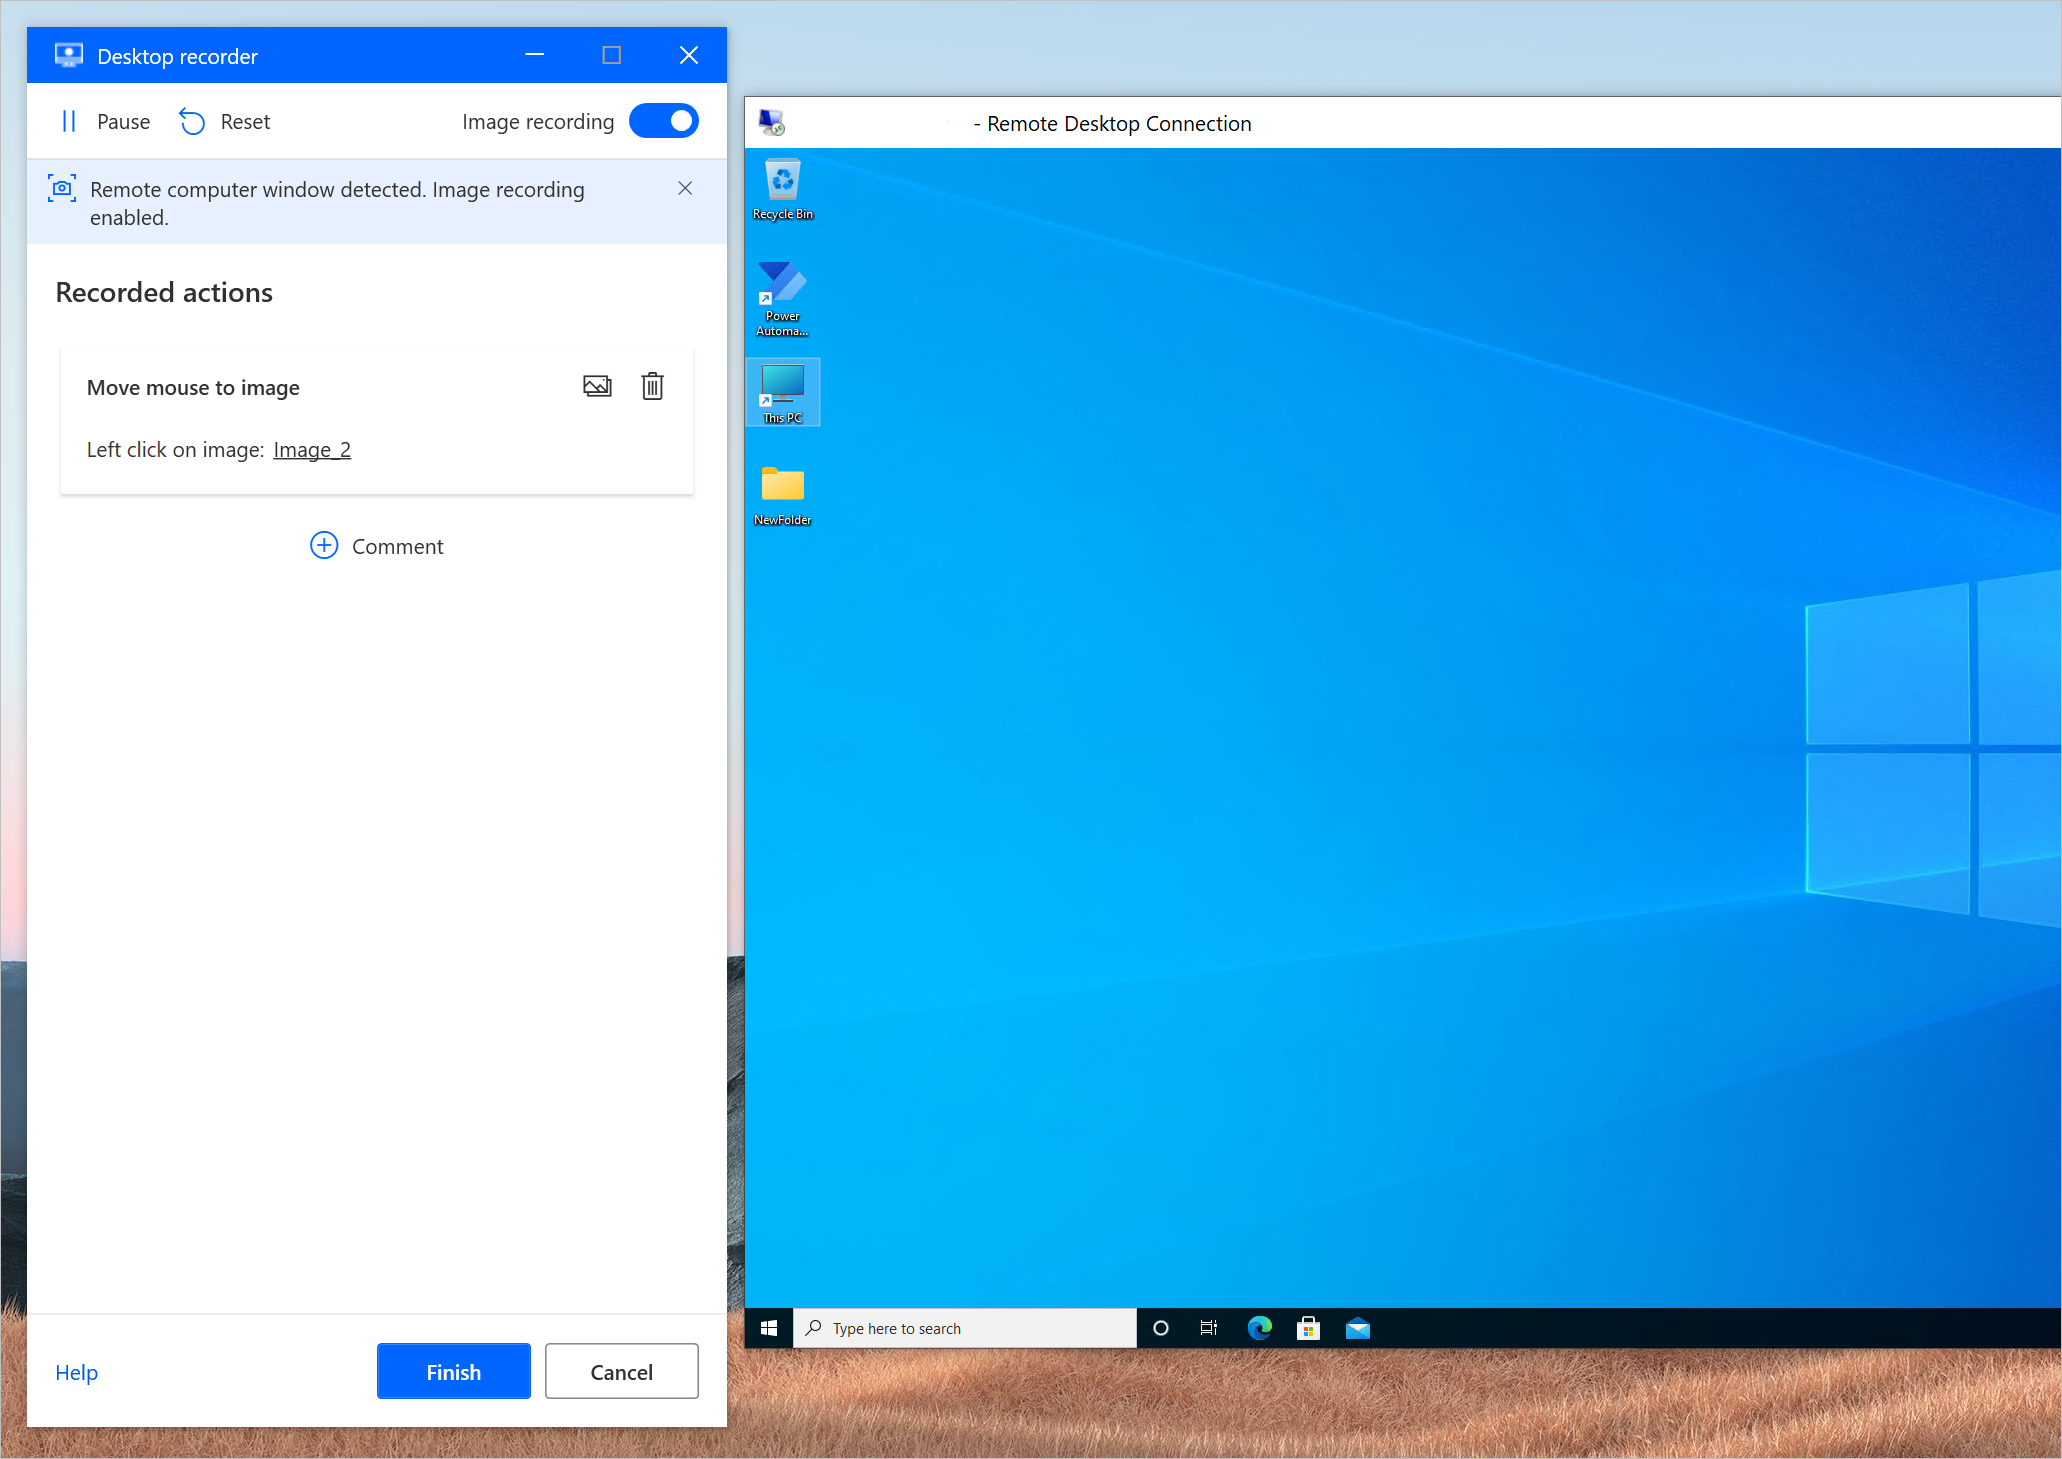Image resolution: width=2062 pixels, height=1459 pixels.
Task: Click the Finish button
Action: [x=453, y=1372]
